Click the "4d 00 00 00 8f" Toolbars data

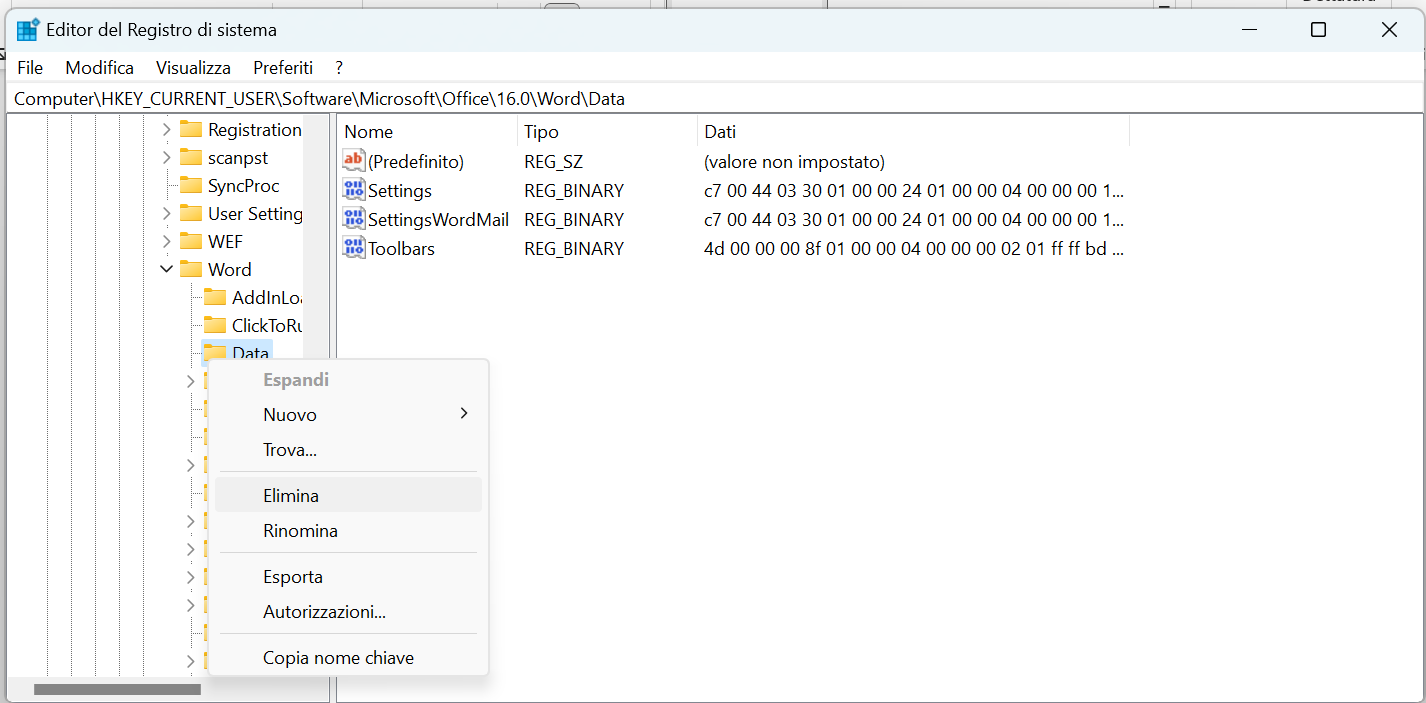(x=914, y=248)
